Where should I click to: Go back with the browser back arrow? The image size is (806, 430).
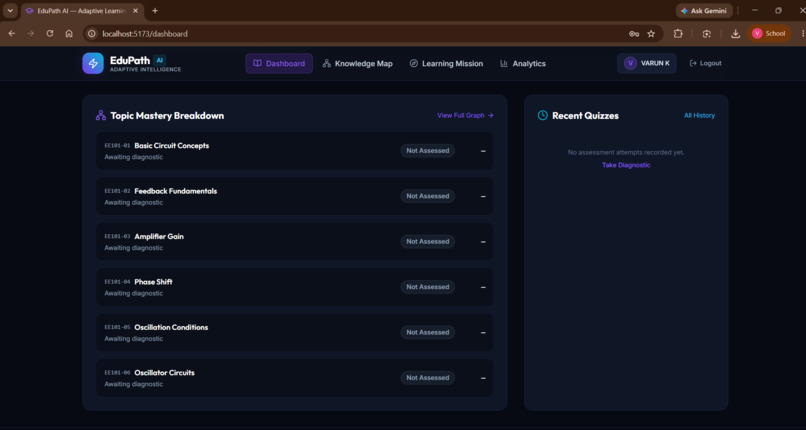point(12,34)
